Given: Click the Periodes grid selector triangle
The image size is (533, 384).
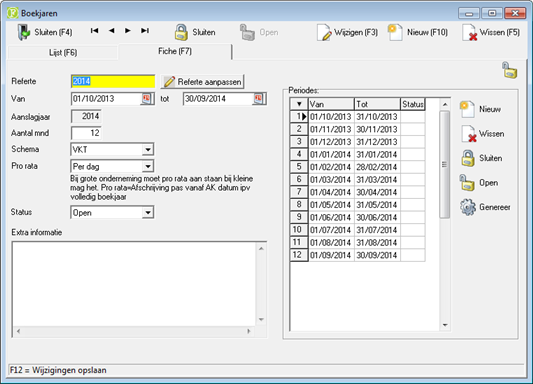Looking at the screenshot, I should point(299,104).
